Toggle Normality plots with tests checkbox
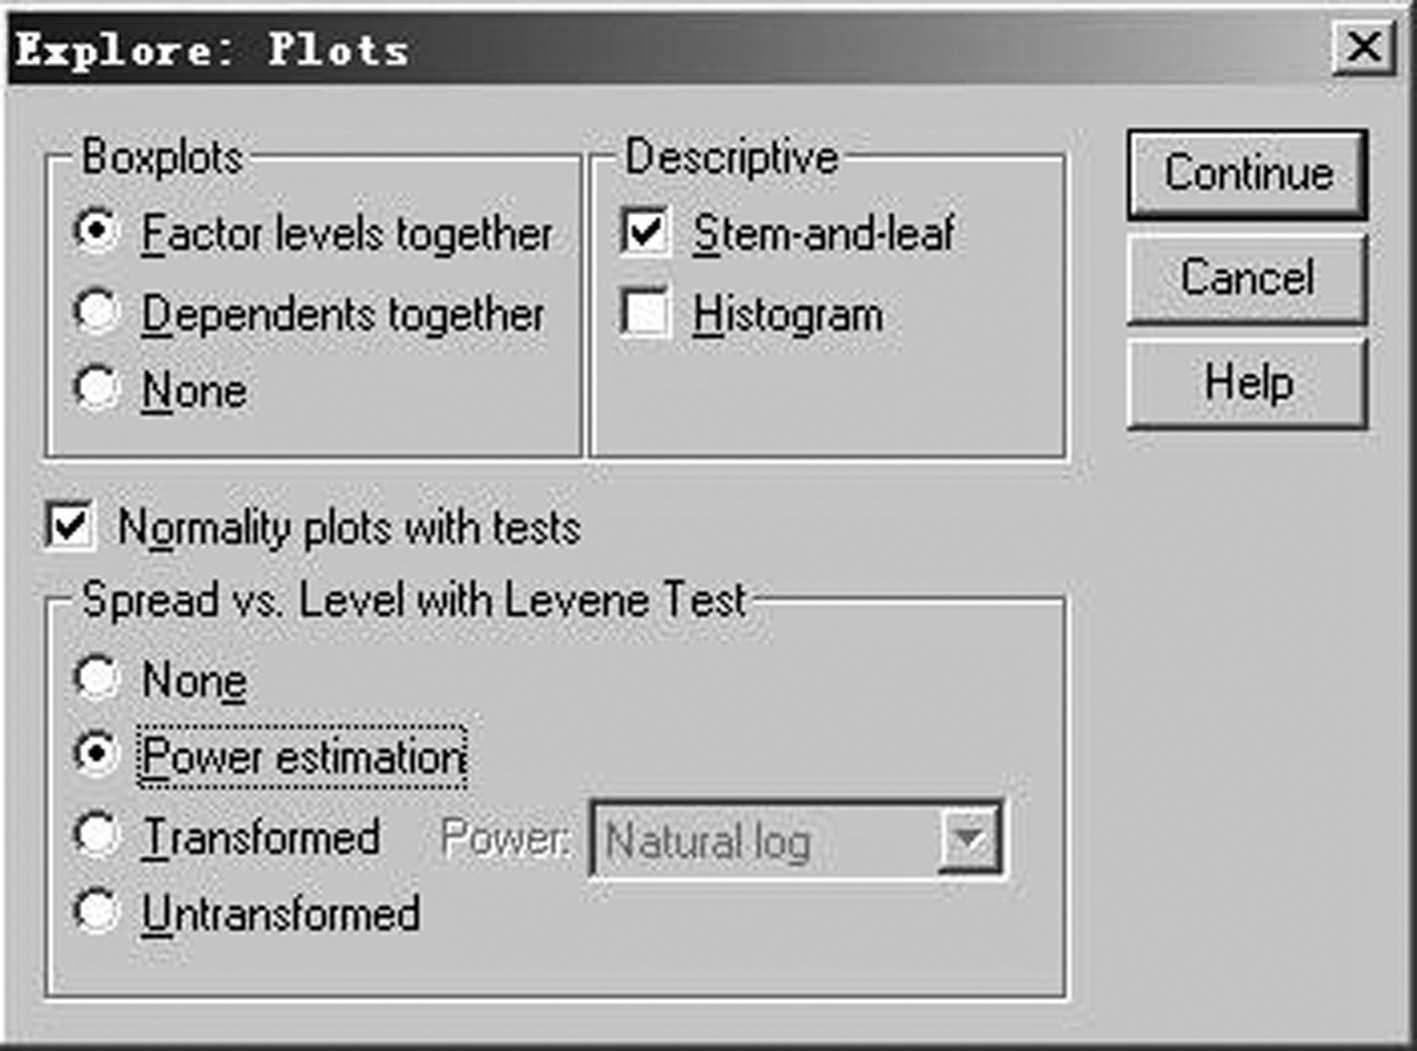 coord(70,526)
